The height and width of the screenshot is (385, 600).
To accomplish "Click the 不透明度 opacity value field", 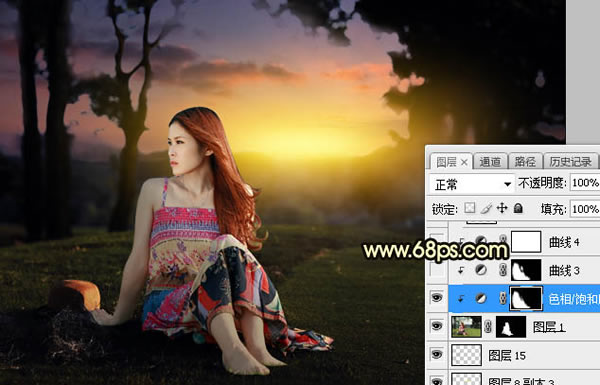I will (585, 183).
